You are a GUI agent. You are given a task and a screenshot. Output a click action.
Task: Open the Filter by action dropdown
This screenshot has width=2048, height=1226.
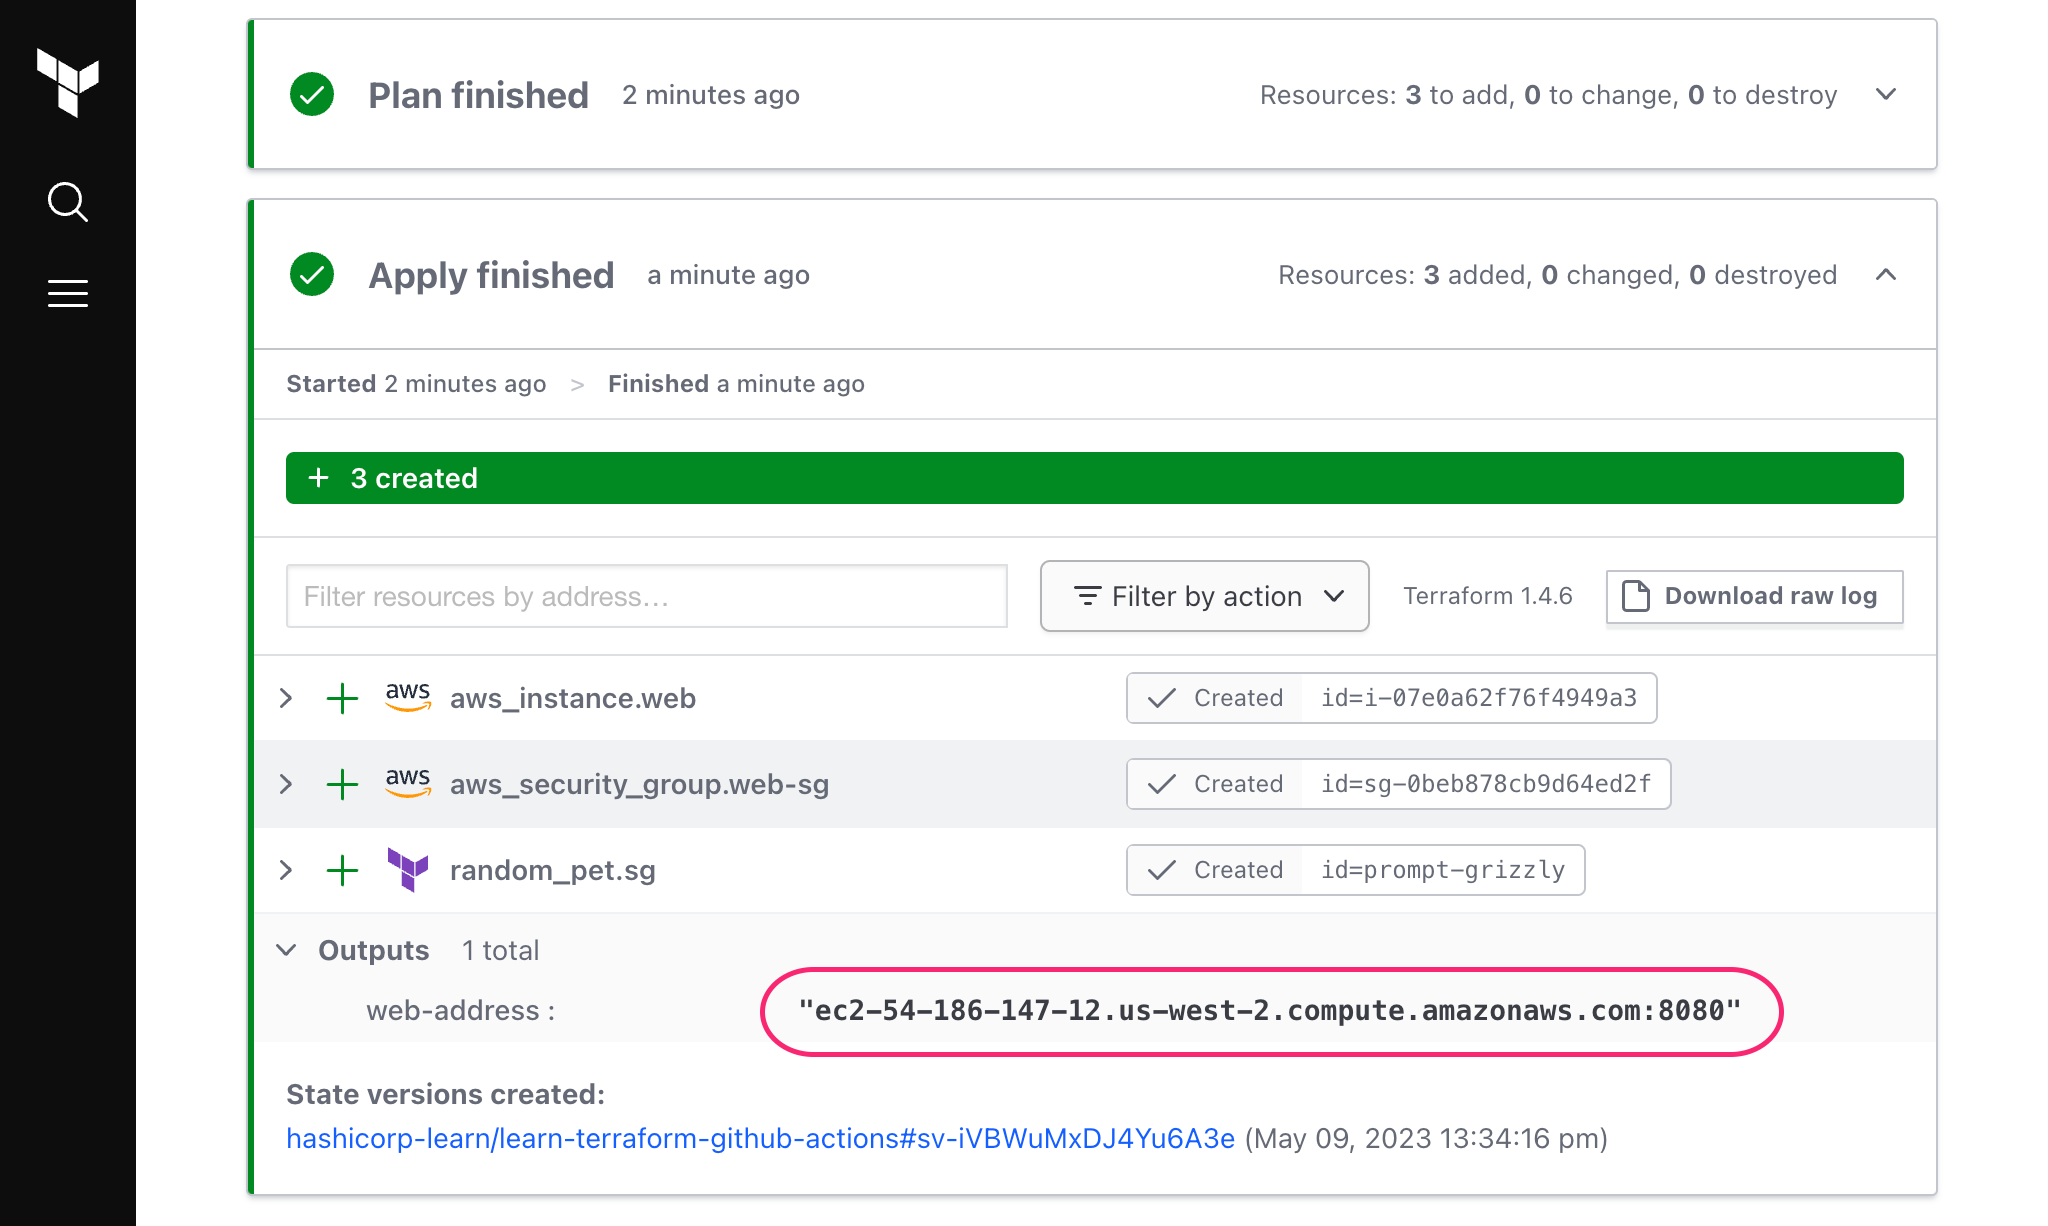pos(1204,596)
